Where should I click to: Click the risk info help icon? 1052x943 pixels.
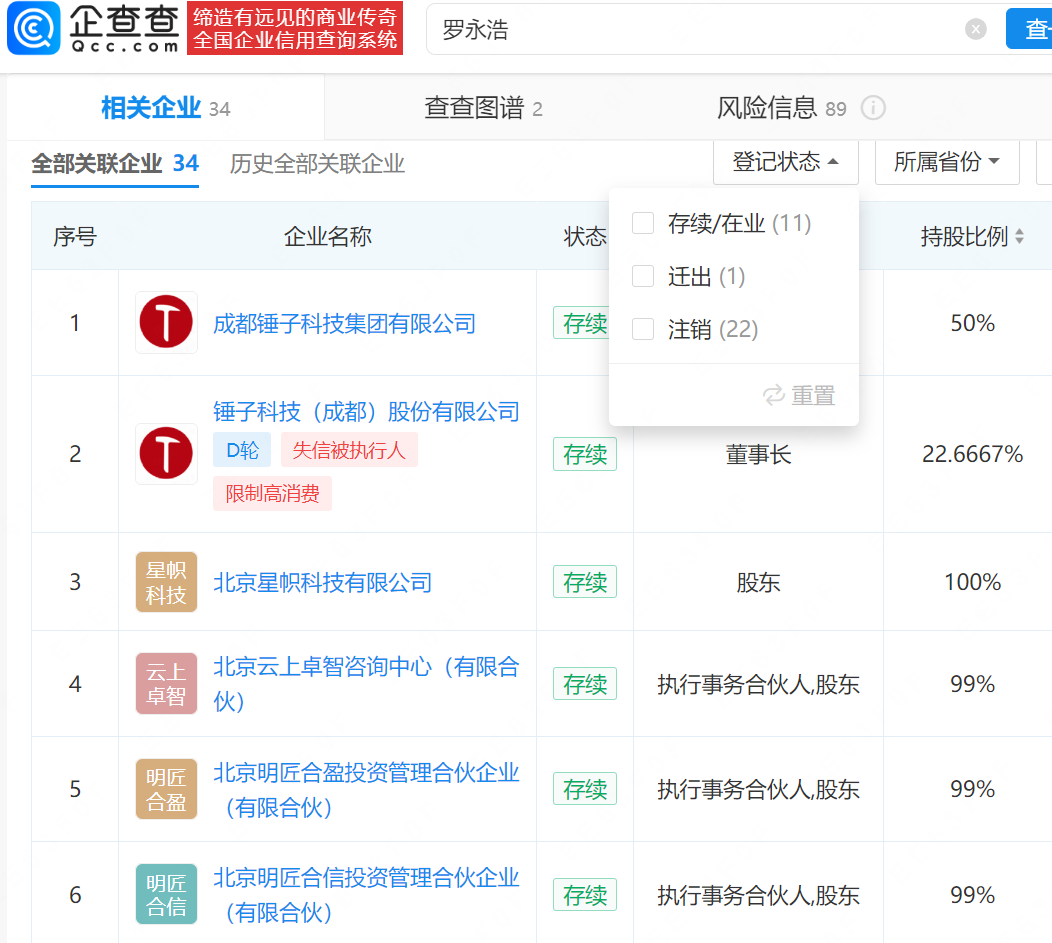(x=873, y=108)
